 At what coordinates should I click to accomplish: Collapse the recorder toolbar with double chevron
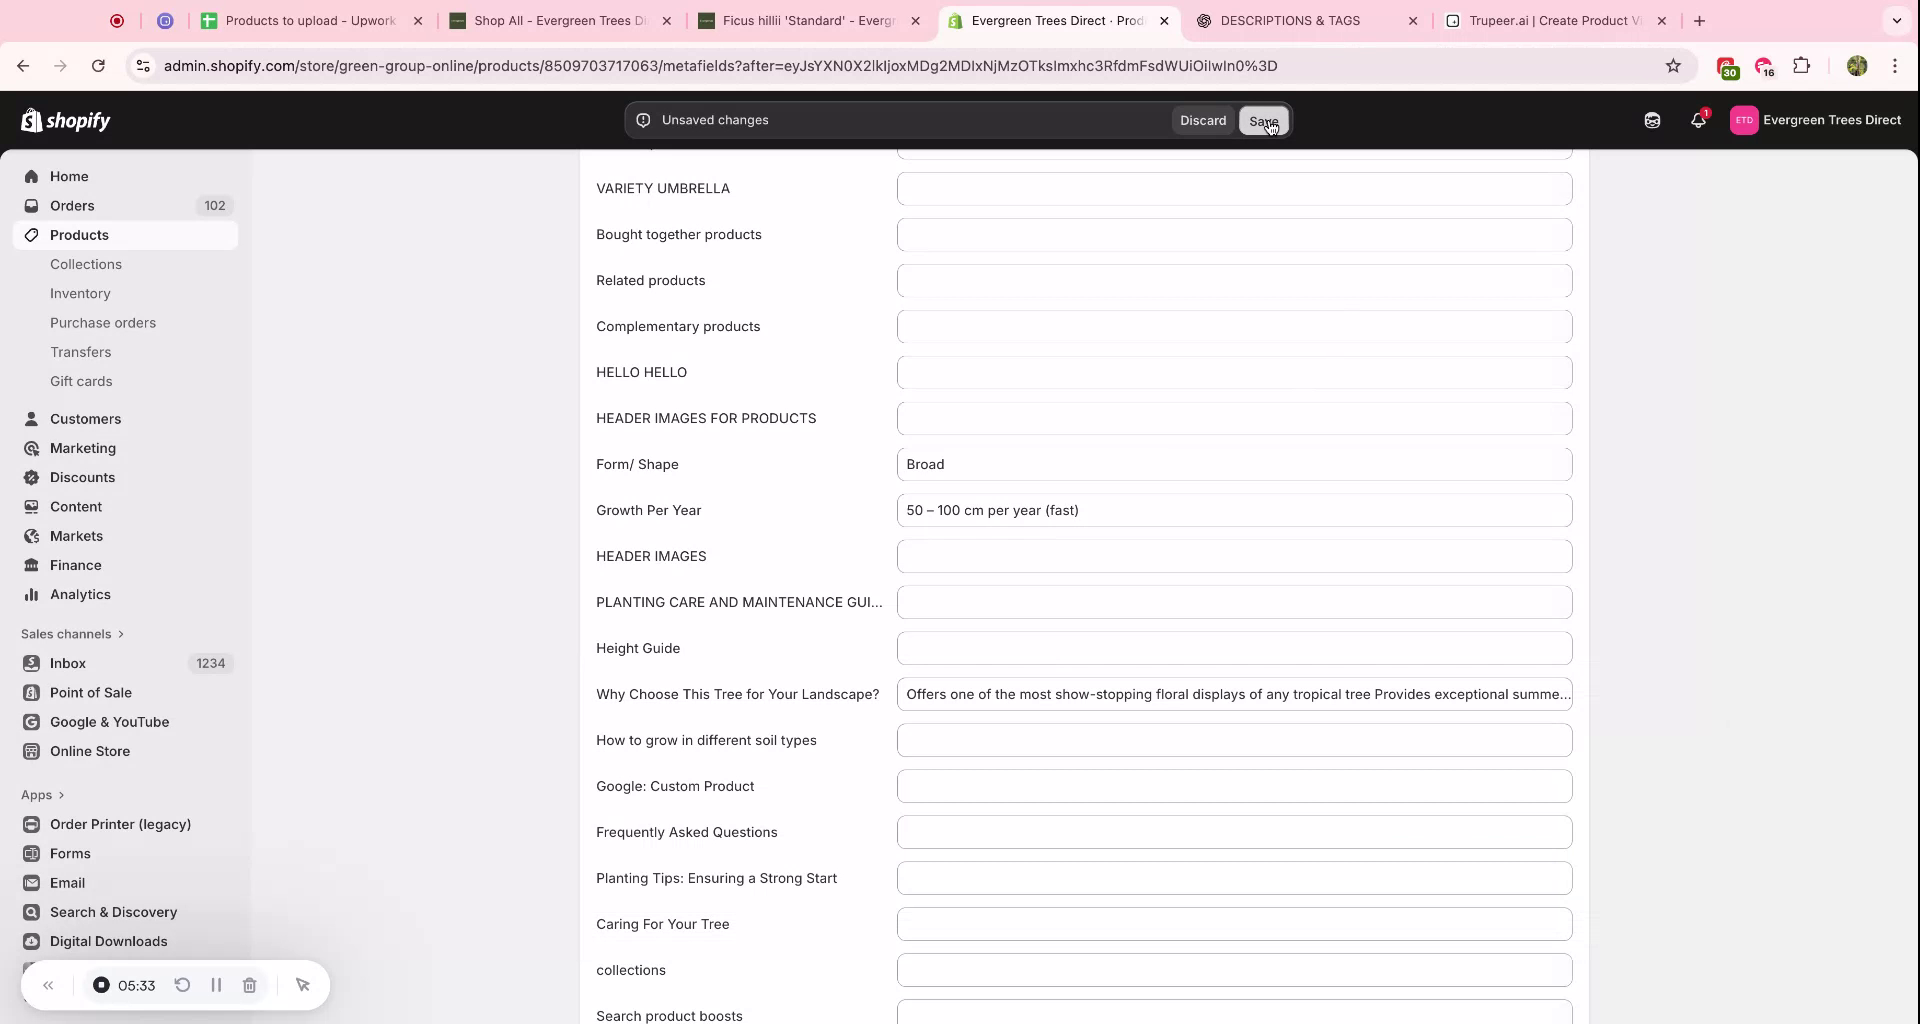click(48, 985)
